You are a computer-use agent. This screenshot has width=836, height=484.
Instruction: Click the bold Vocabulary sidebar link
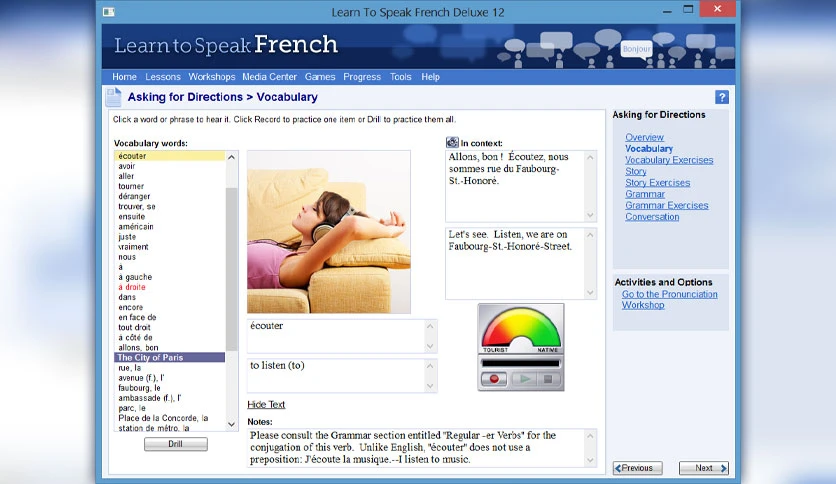click(x=649, y=149)
